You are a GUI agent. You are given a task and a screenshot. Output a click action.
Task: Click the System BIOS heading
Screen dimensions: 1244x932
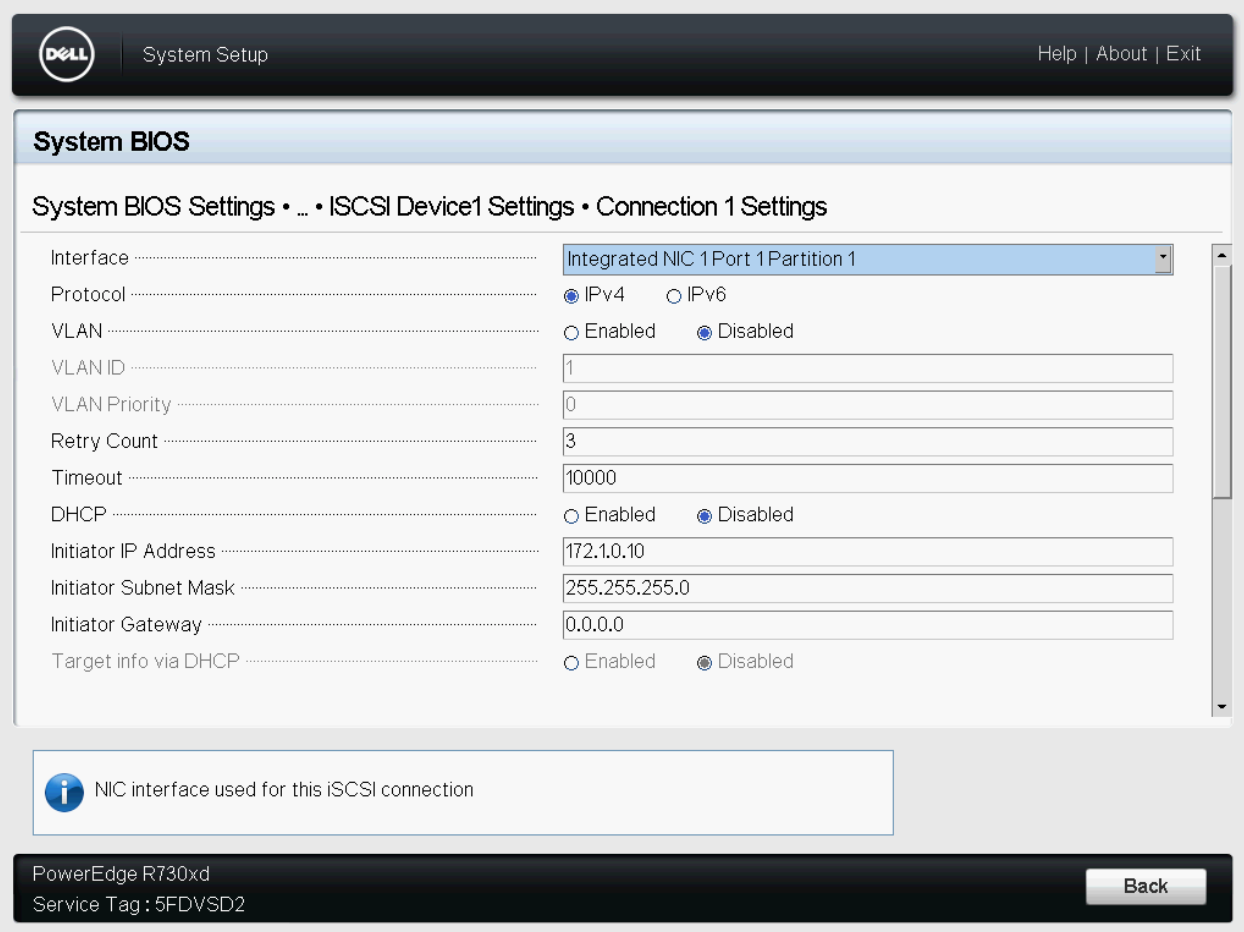point(111,142)
